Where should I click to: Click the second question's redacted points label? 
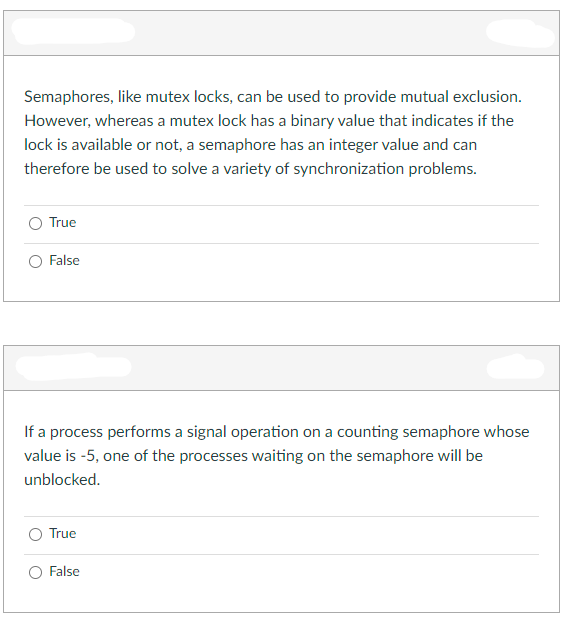(x=515, y=366)
